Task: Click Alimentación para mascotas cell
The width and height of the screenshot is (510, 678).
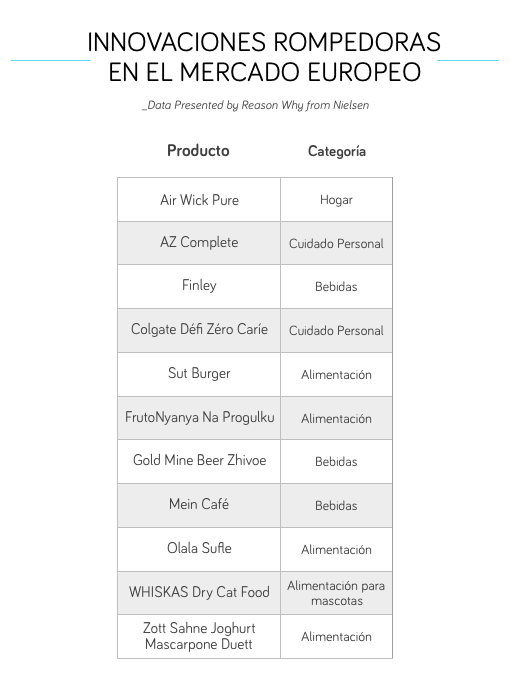Action: pyautogui.click(x=337, y=593)
